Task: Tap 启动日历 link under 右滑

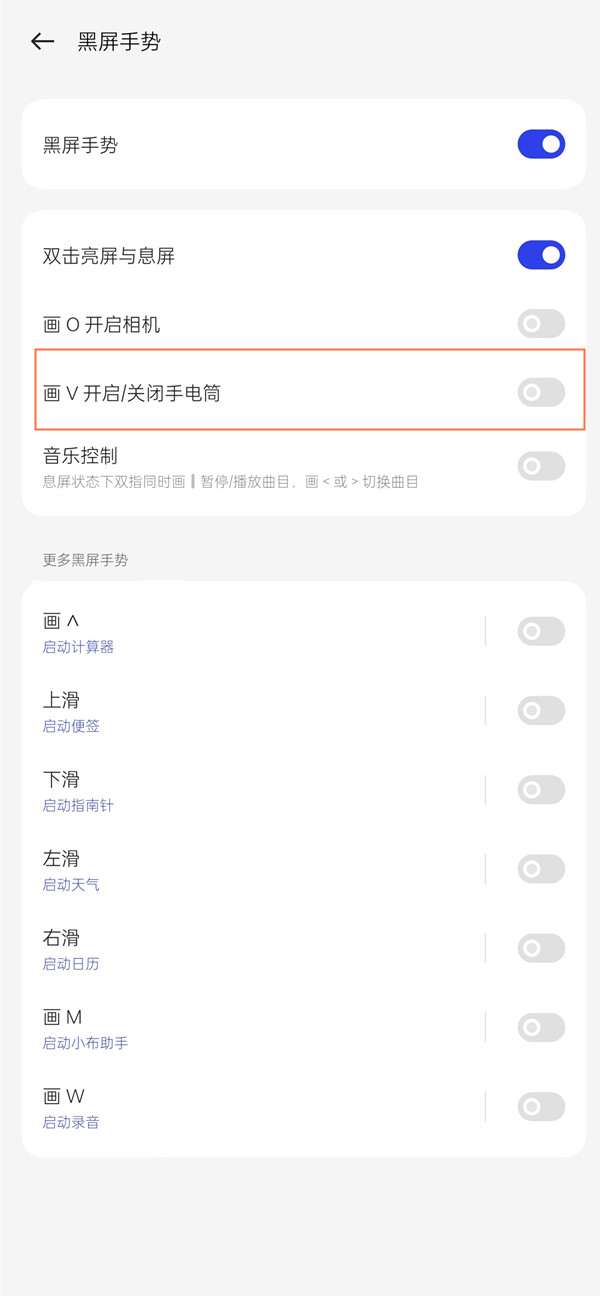Action: click(x=71, y=964)
